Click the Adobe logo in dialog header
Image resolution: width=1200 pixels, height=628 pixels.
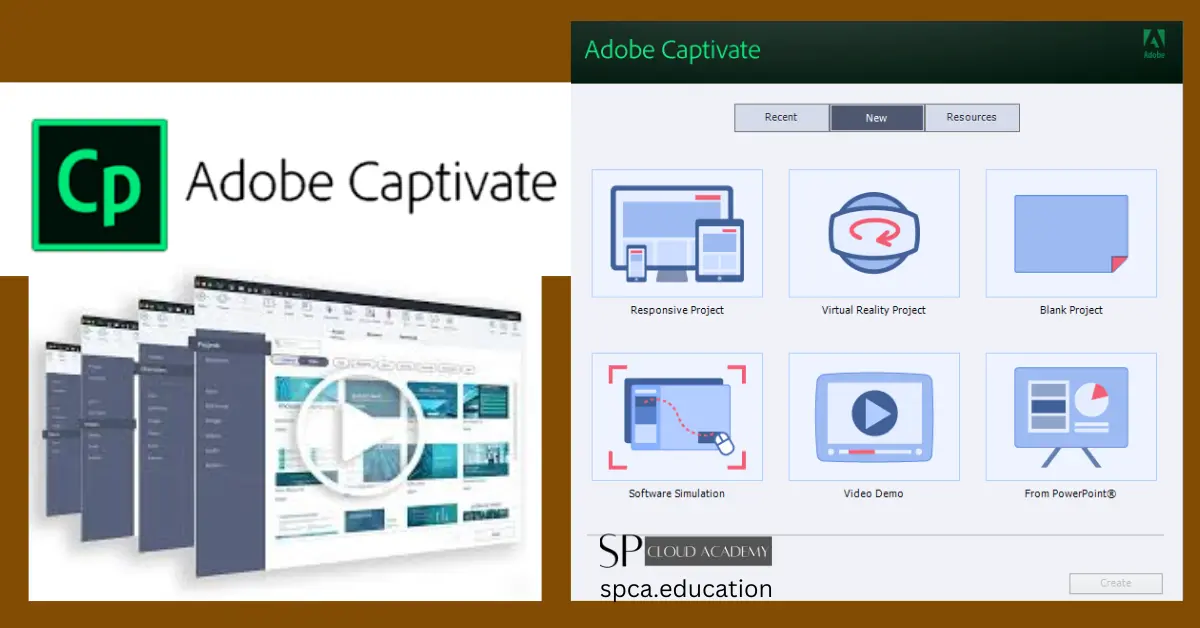[x=1154, y=44]
